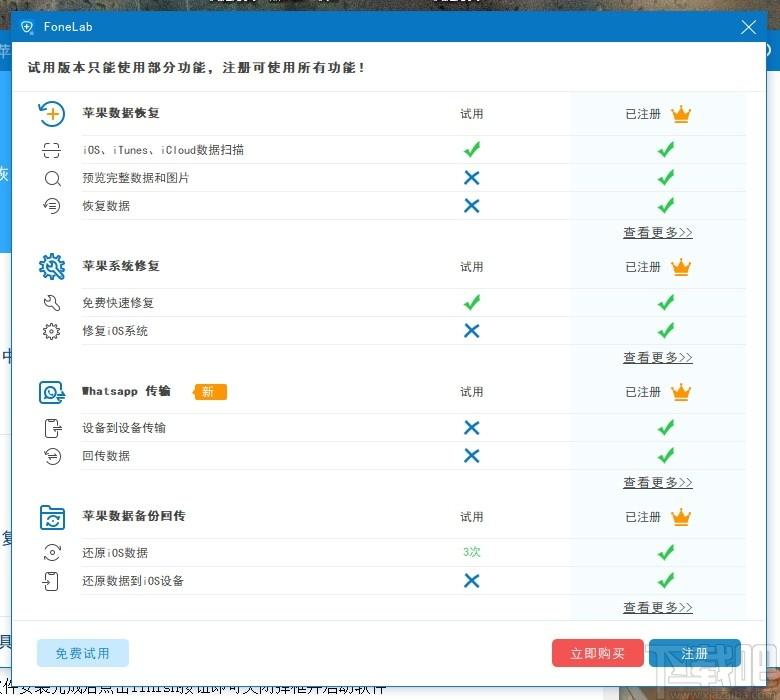Click registered green check for 还原iOS数据
The image size is (780, 700).
pos(666,552)
